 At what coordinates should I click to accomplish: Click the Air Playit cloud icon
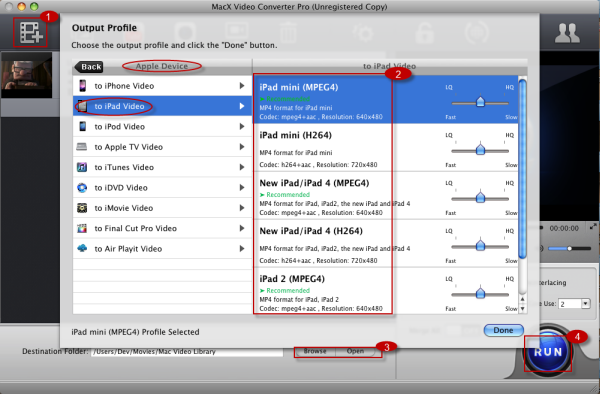[82, 248]
